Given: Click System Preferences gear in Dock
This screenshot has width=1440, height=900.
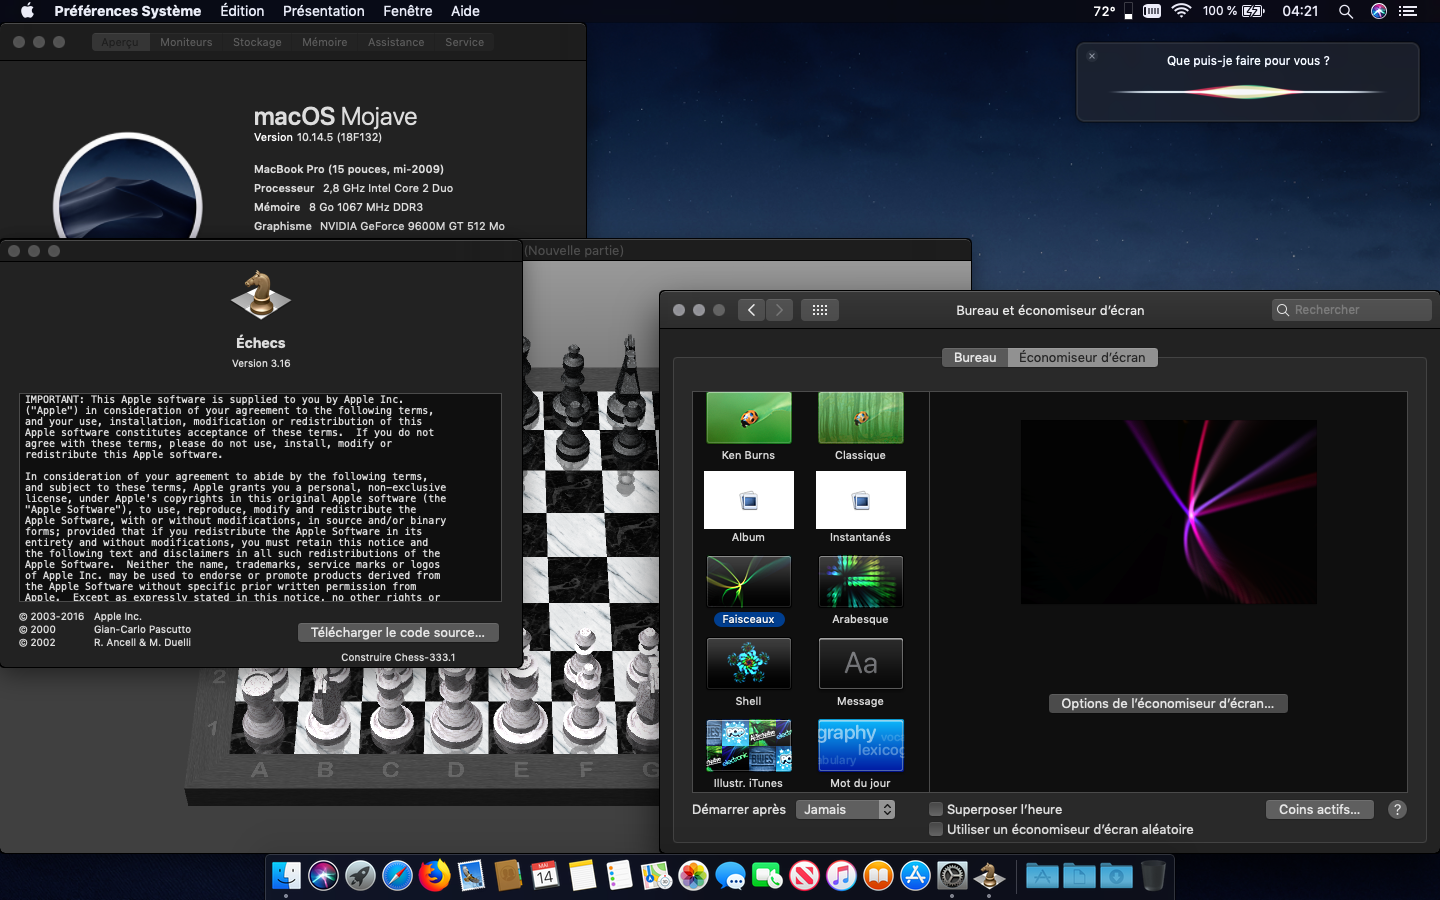Looking at the screenshot, I should pyautogui.click(x=952, y=876).
